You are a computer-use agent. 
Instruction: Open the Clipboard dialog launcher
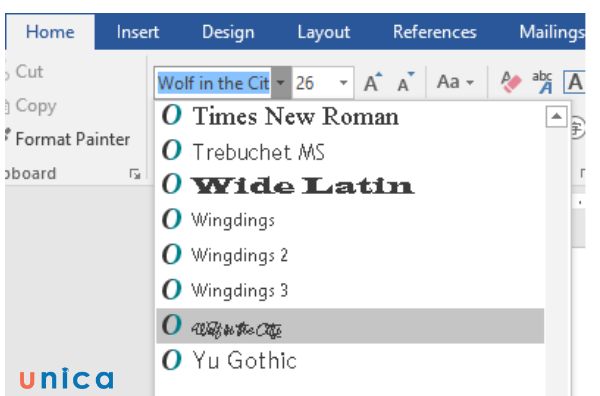pyautogui.click(x=135, y=174)
